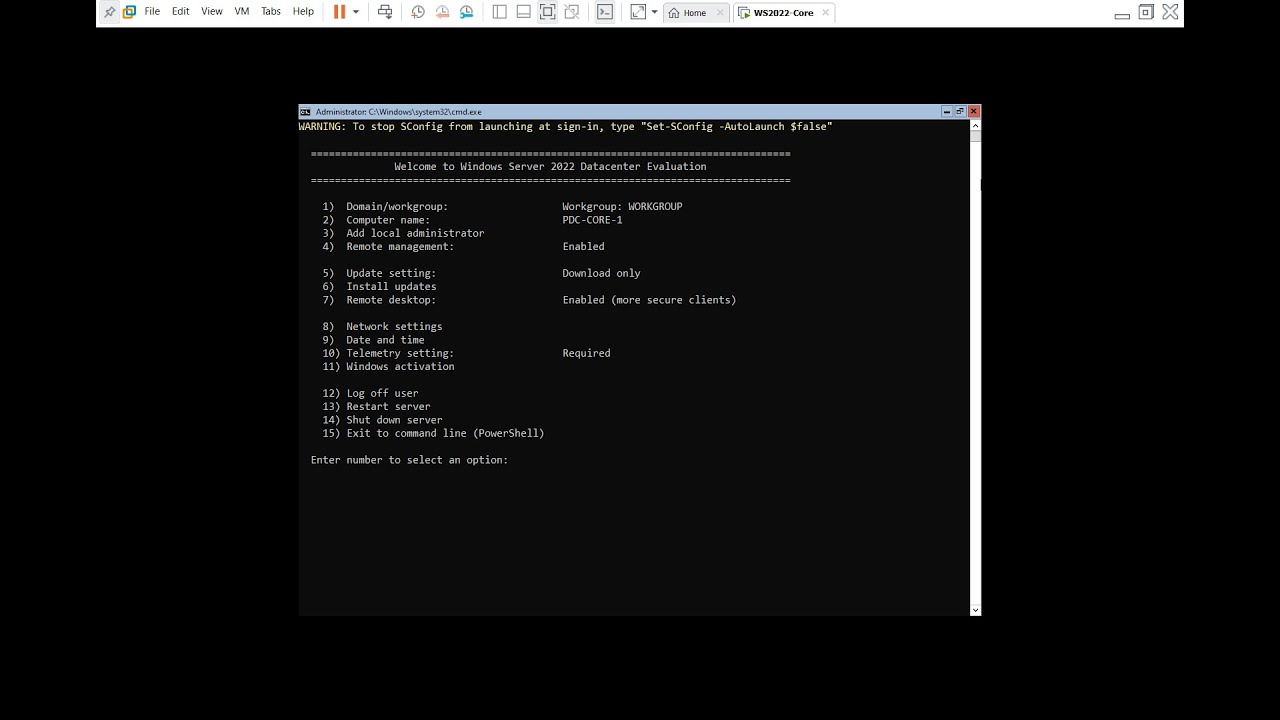Click the 'PDC-CORE-1' computer name value
The width and height of the screenshot is (1280, 720).
[x=592, y=220]
